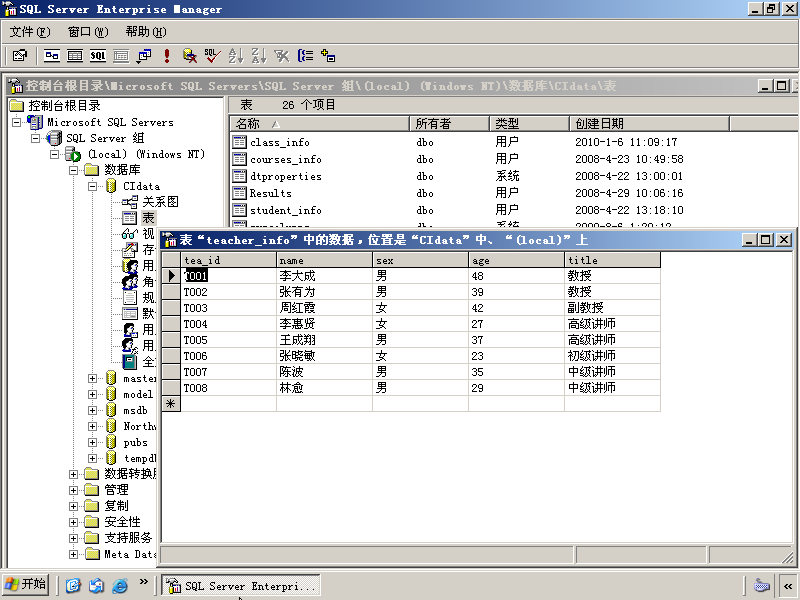Click the tea_id column header
This screenshot has width=800, height=600.
[x=229, y=260]
